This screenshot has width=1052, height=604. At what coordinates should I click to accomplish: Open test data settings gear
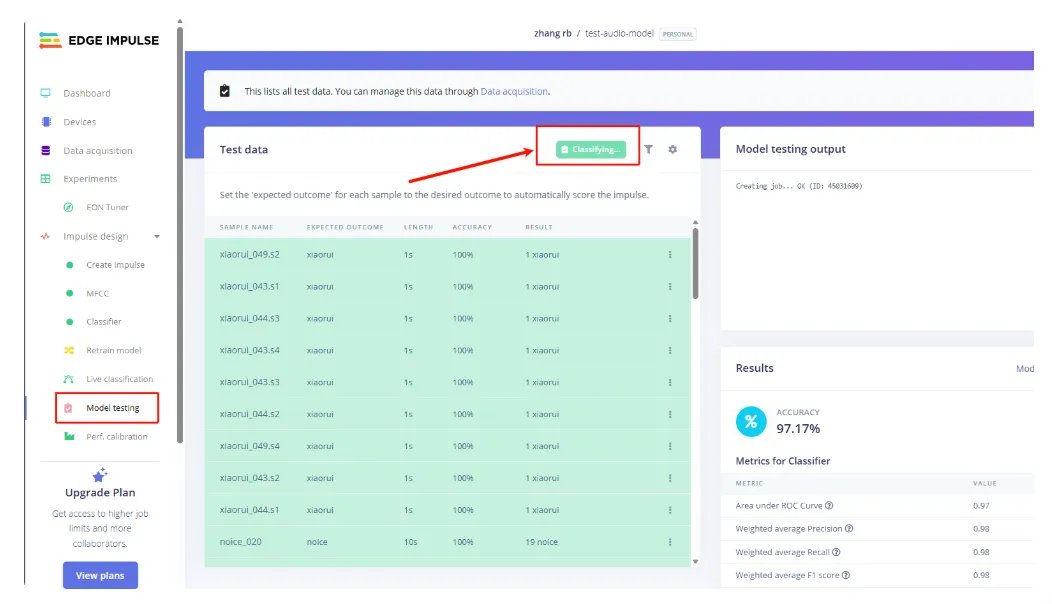(x=672, y=150)
